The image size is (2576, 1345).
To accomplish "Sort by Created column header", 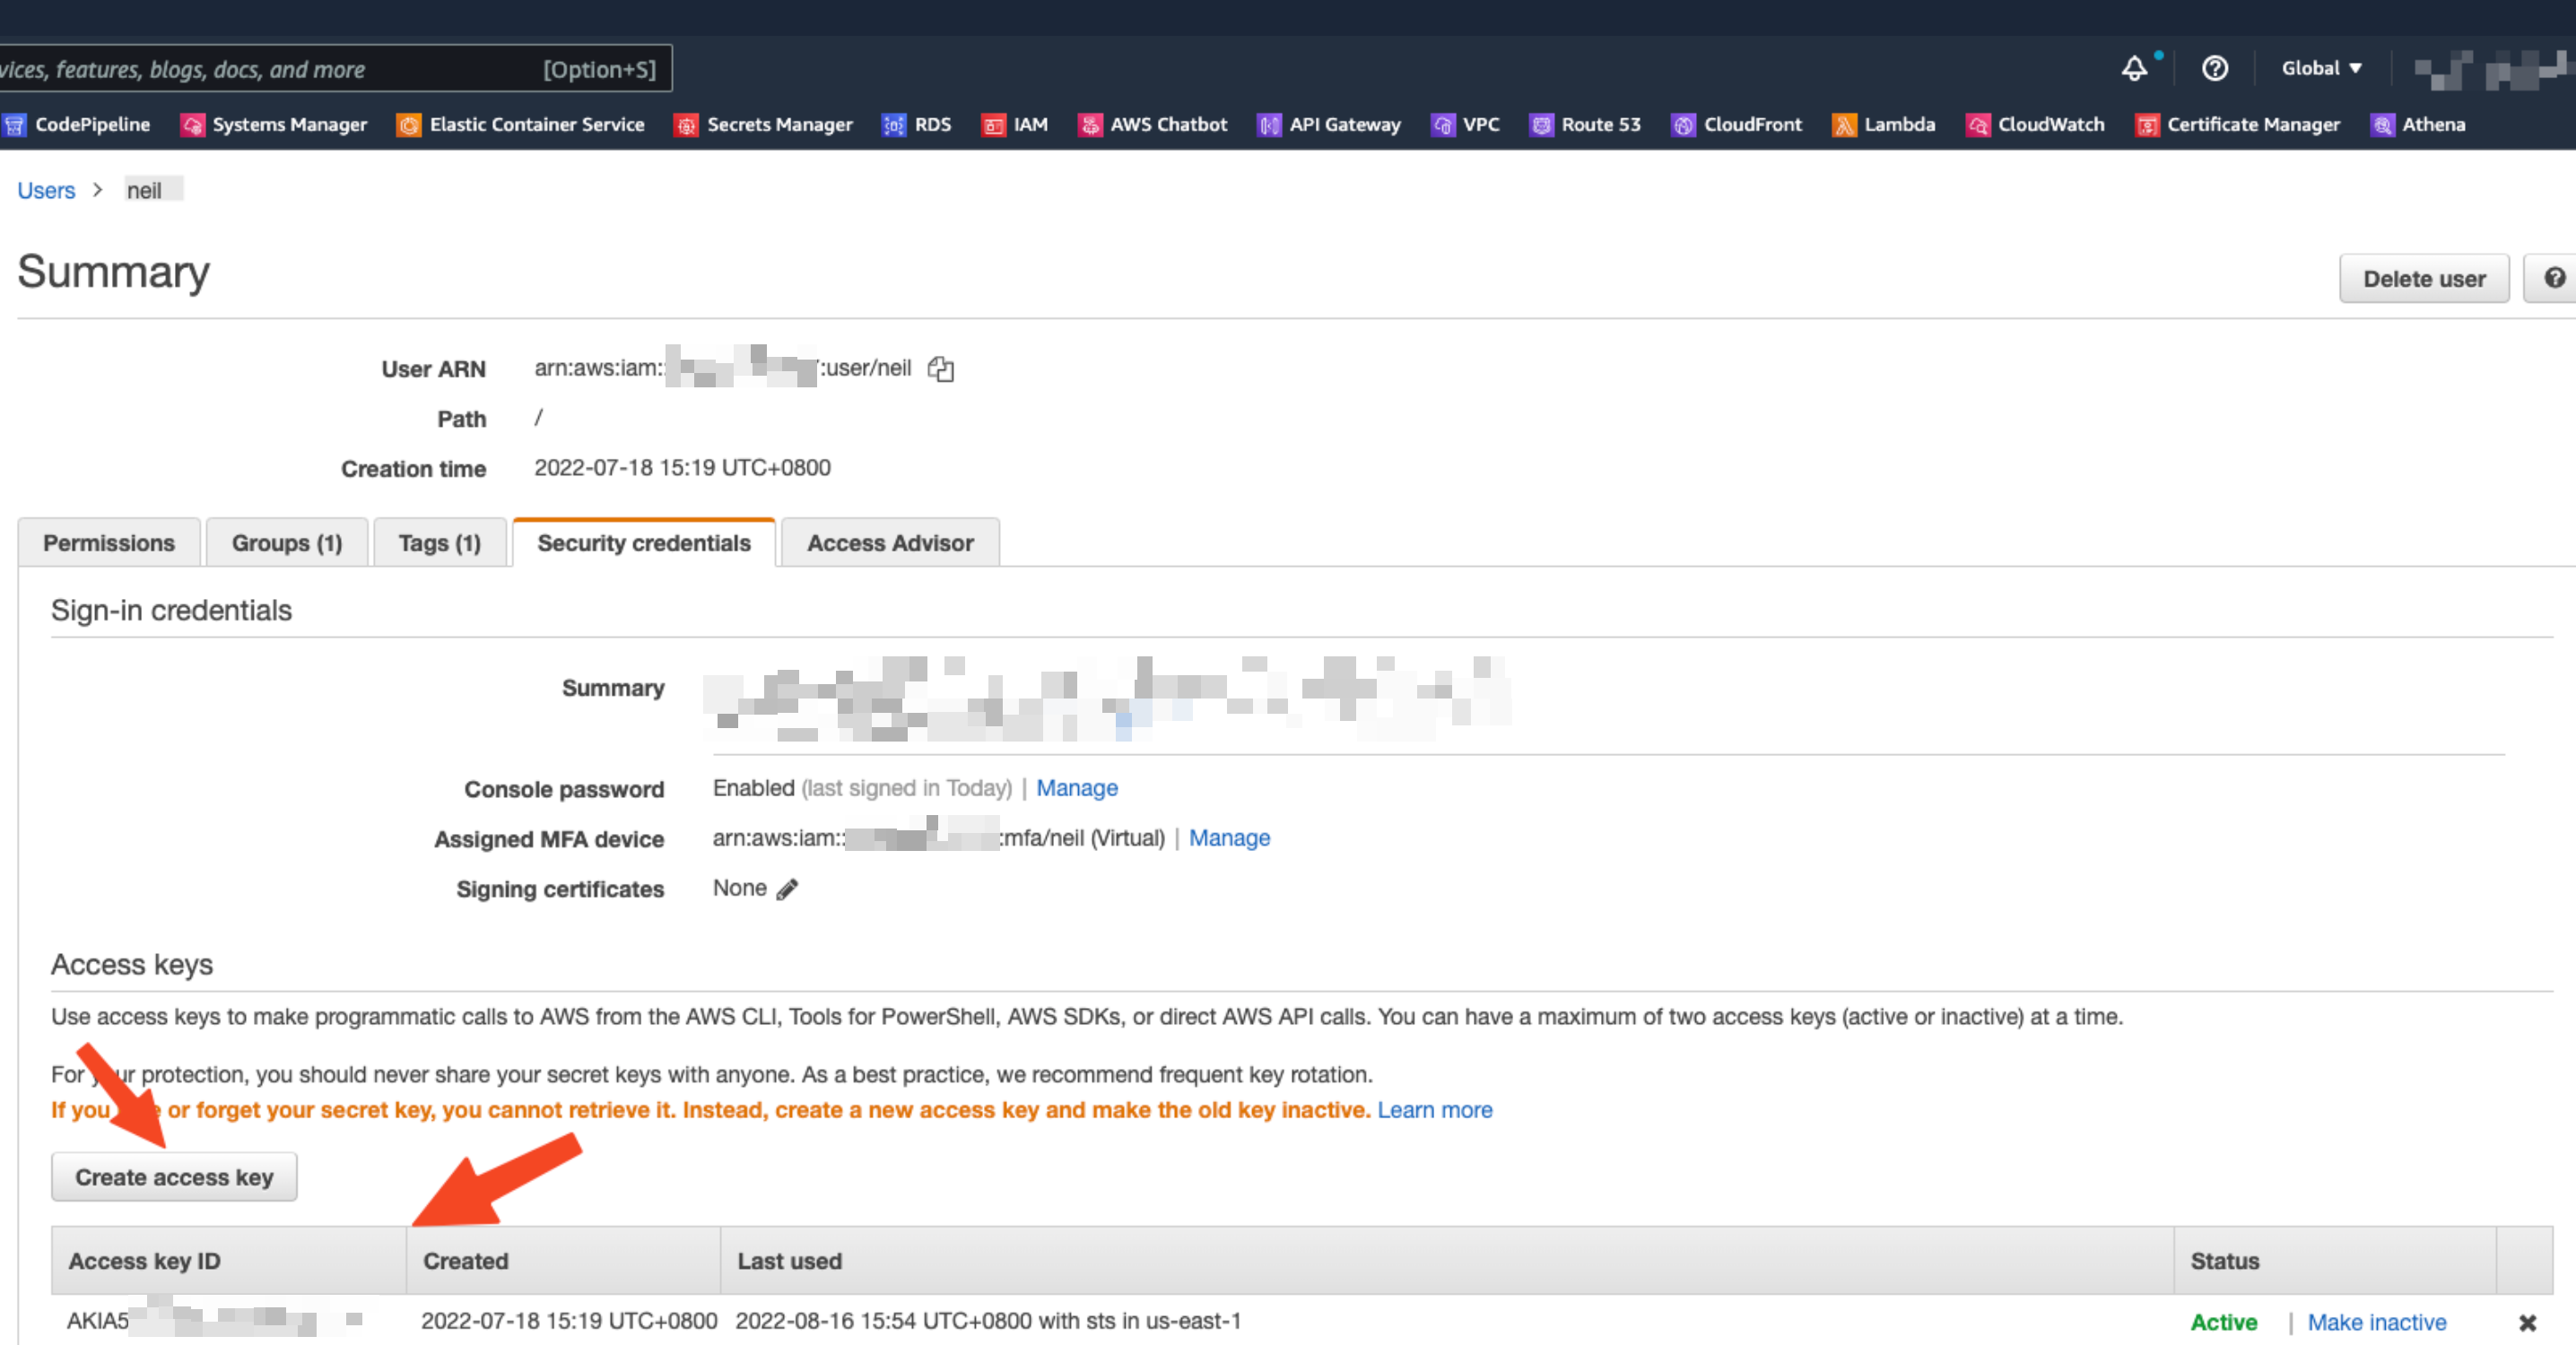I will click(563, 1261).
